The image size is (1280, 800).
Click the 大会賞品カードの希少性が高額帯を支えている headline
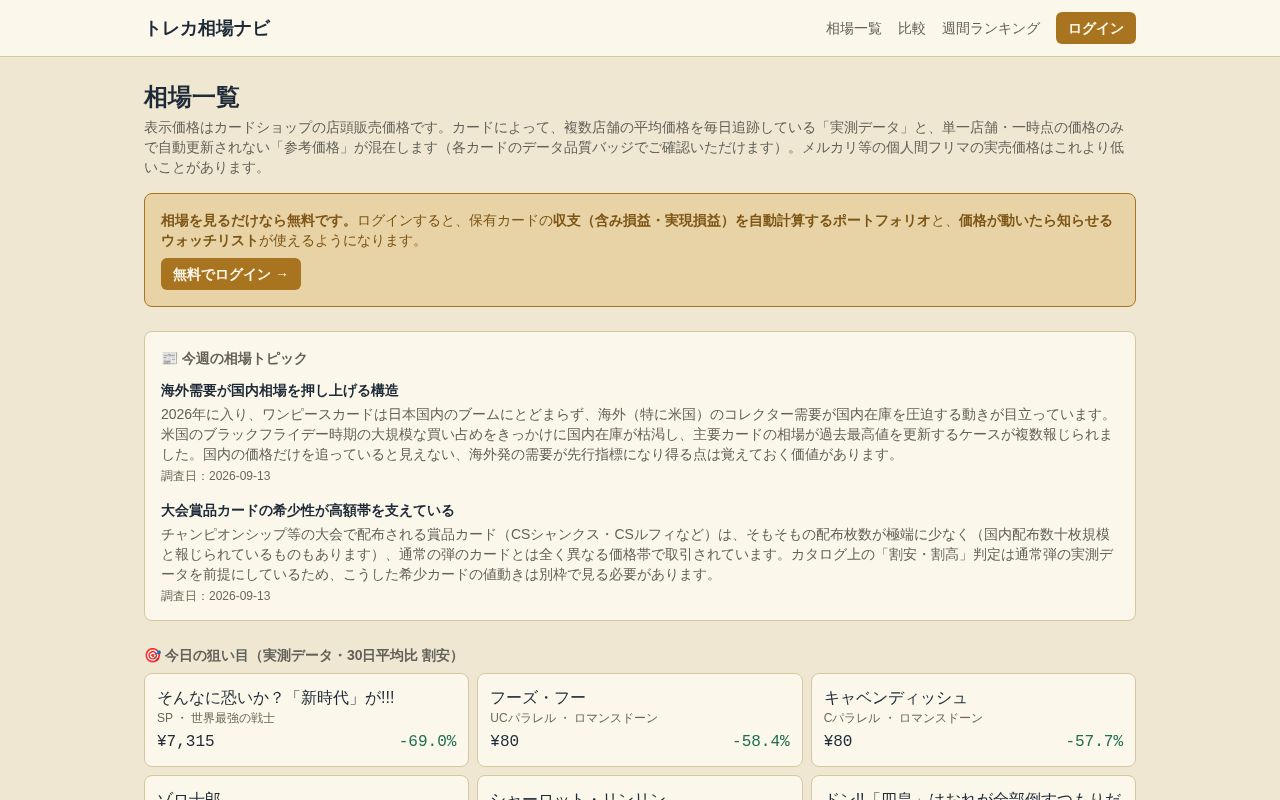click(x=308, y=510)
